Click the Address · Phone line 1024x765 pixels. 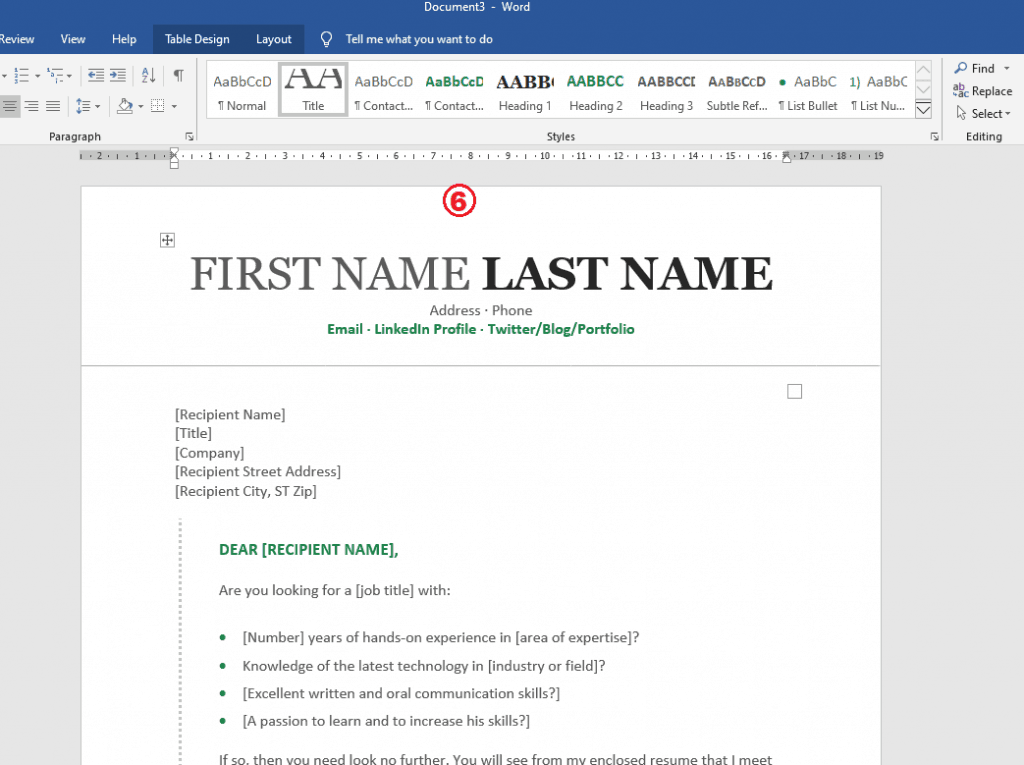tap(481, 310)
